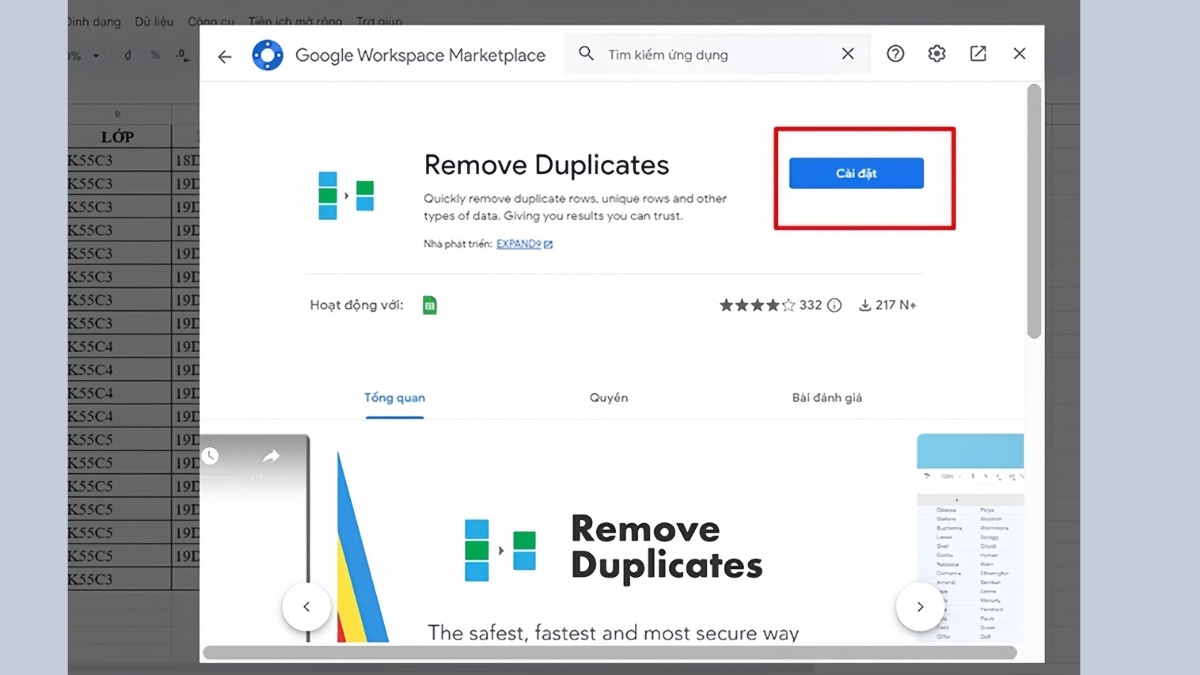Click the Google Workspace Marketplace logo
Screen dimensions: 1200x675
[268, 55]
